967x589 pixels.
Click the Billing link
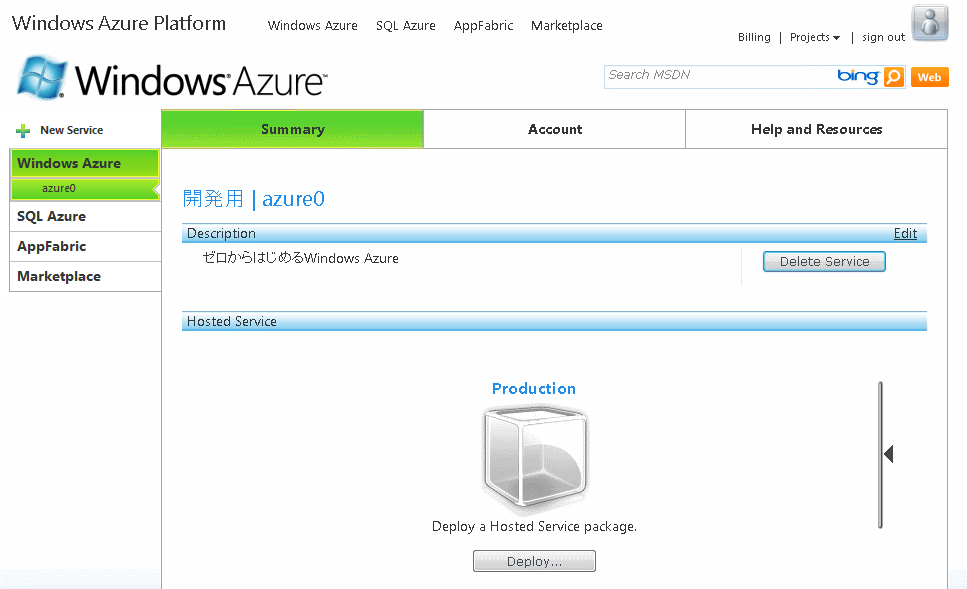tap(754, 37)
